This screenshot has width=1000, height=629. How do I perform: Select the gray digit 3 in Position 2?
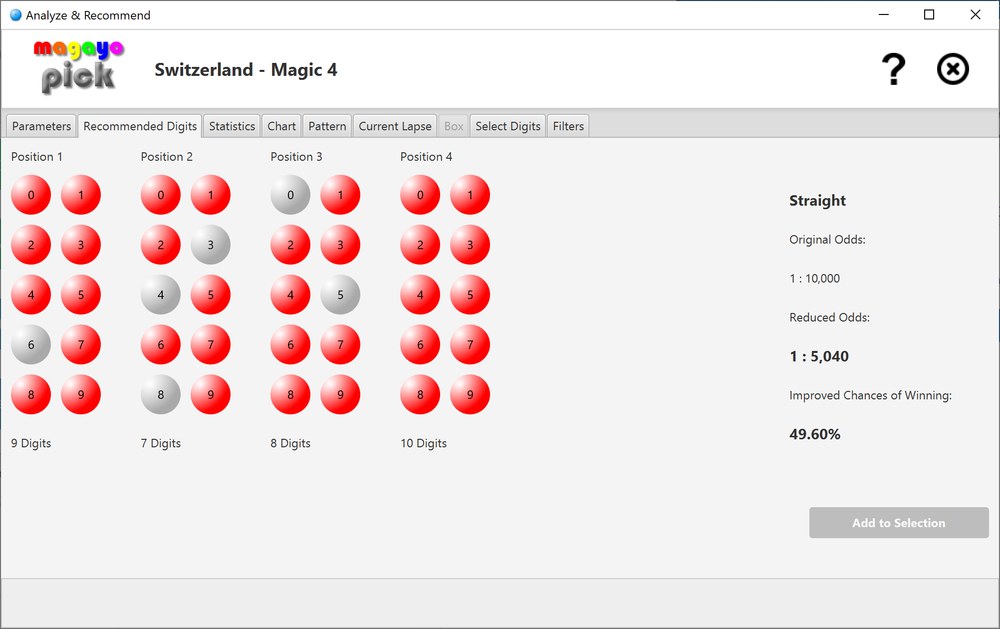[211, 244]
